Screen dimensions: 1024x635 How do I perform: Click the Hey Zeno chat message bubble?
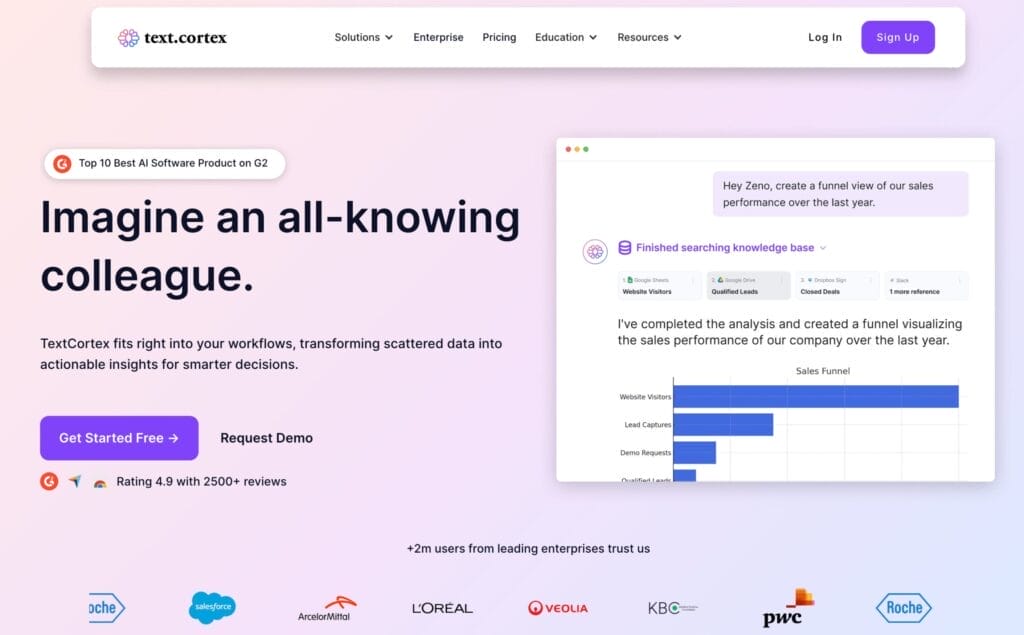[840, 194]
